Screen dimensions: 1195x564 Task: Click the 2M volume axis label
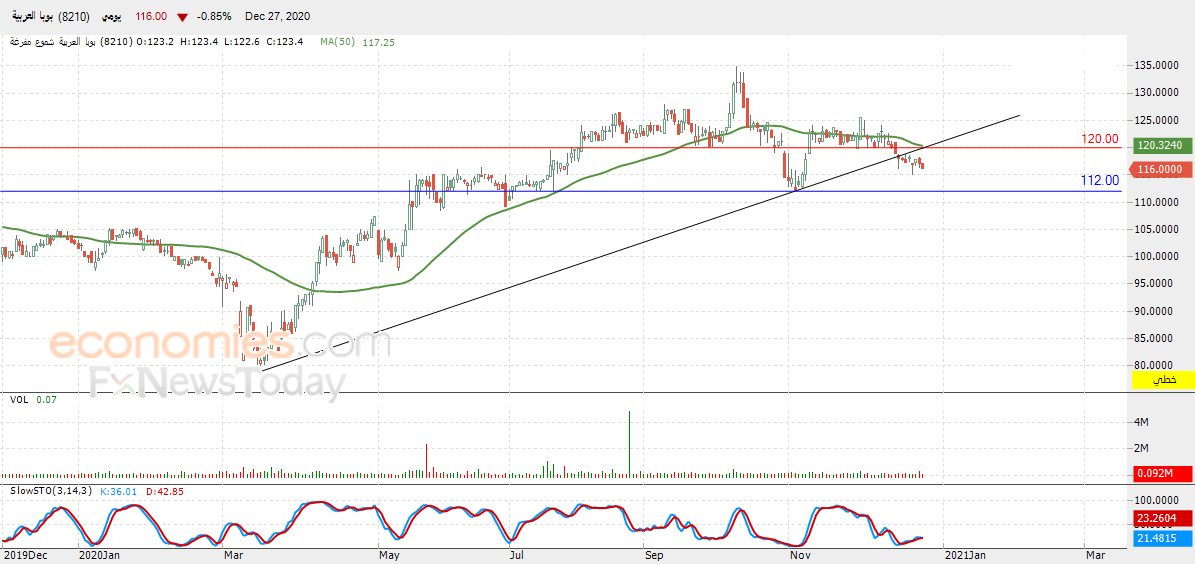(1141, 447)
